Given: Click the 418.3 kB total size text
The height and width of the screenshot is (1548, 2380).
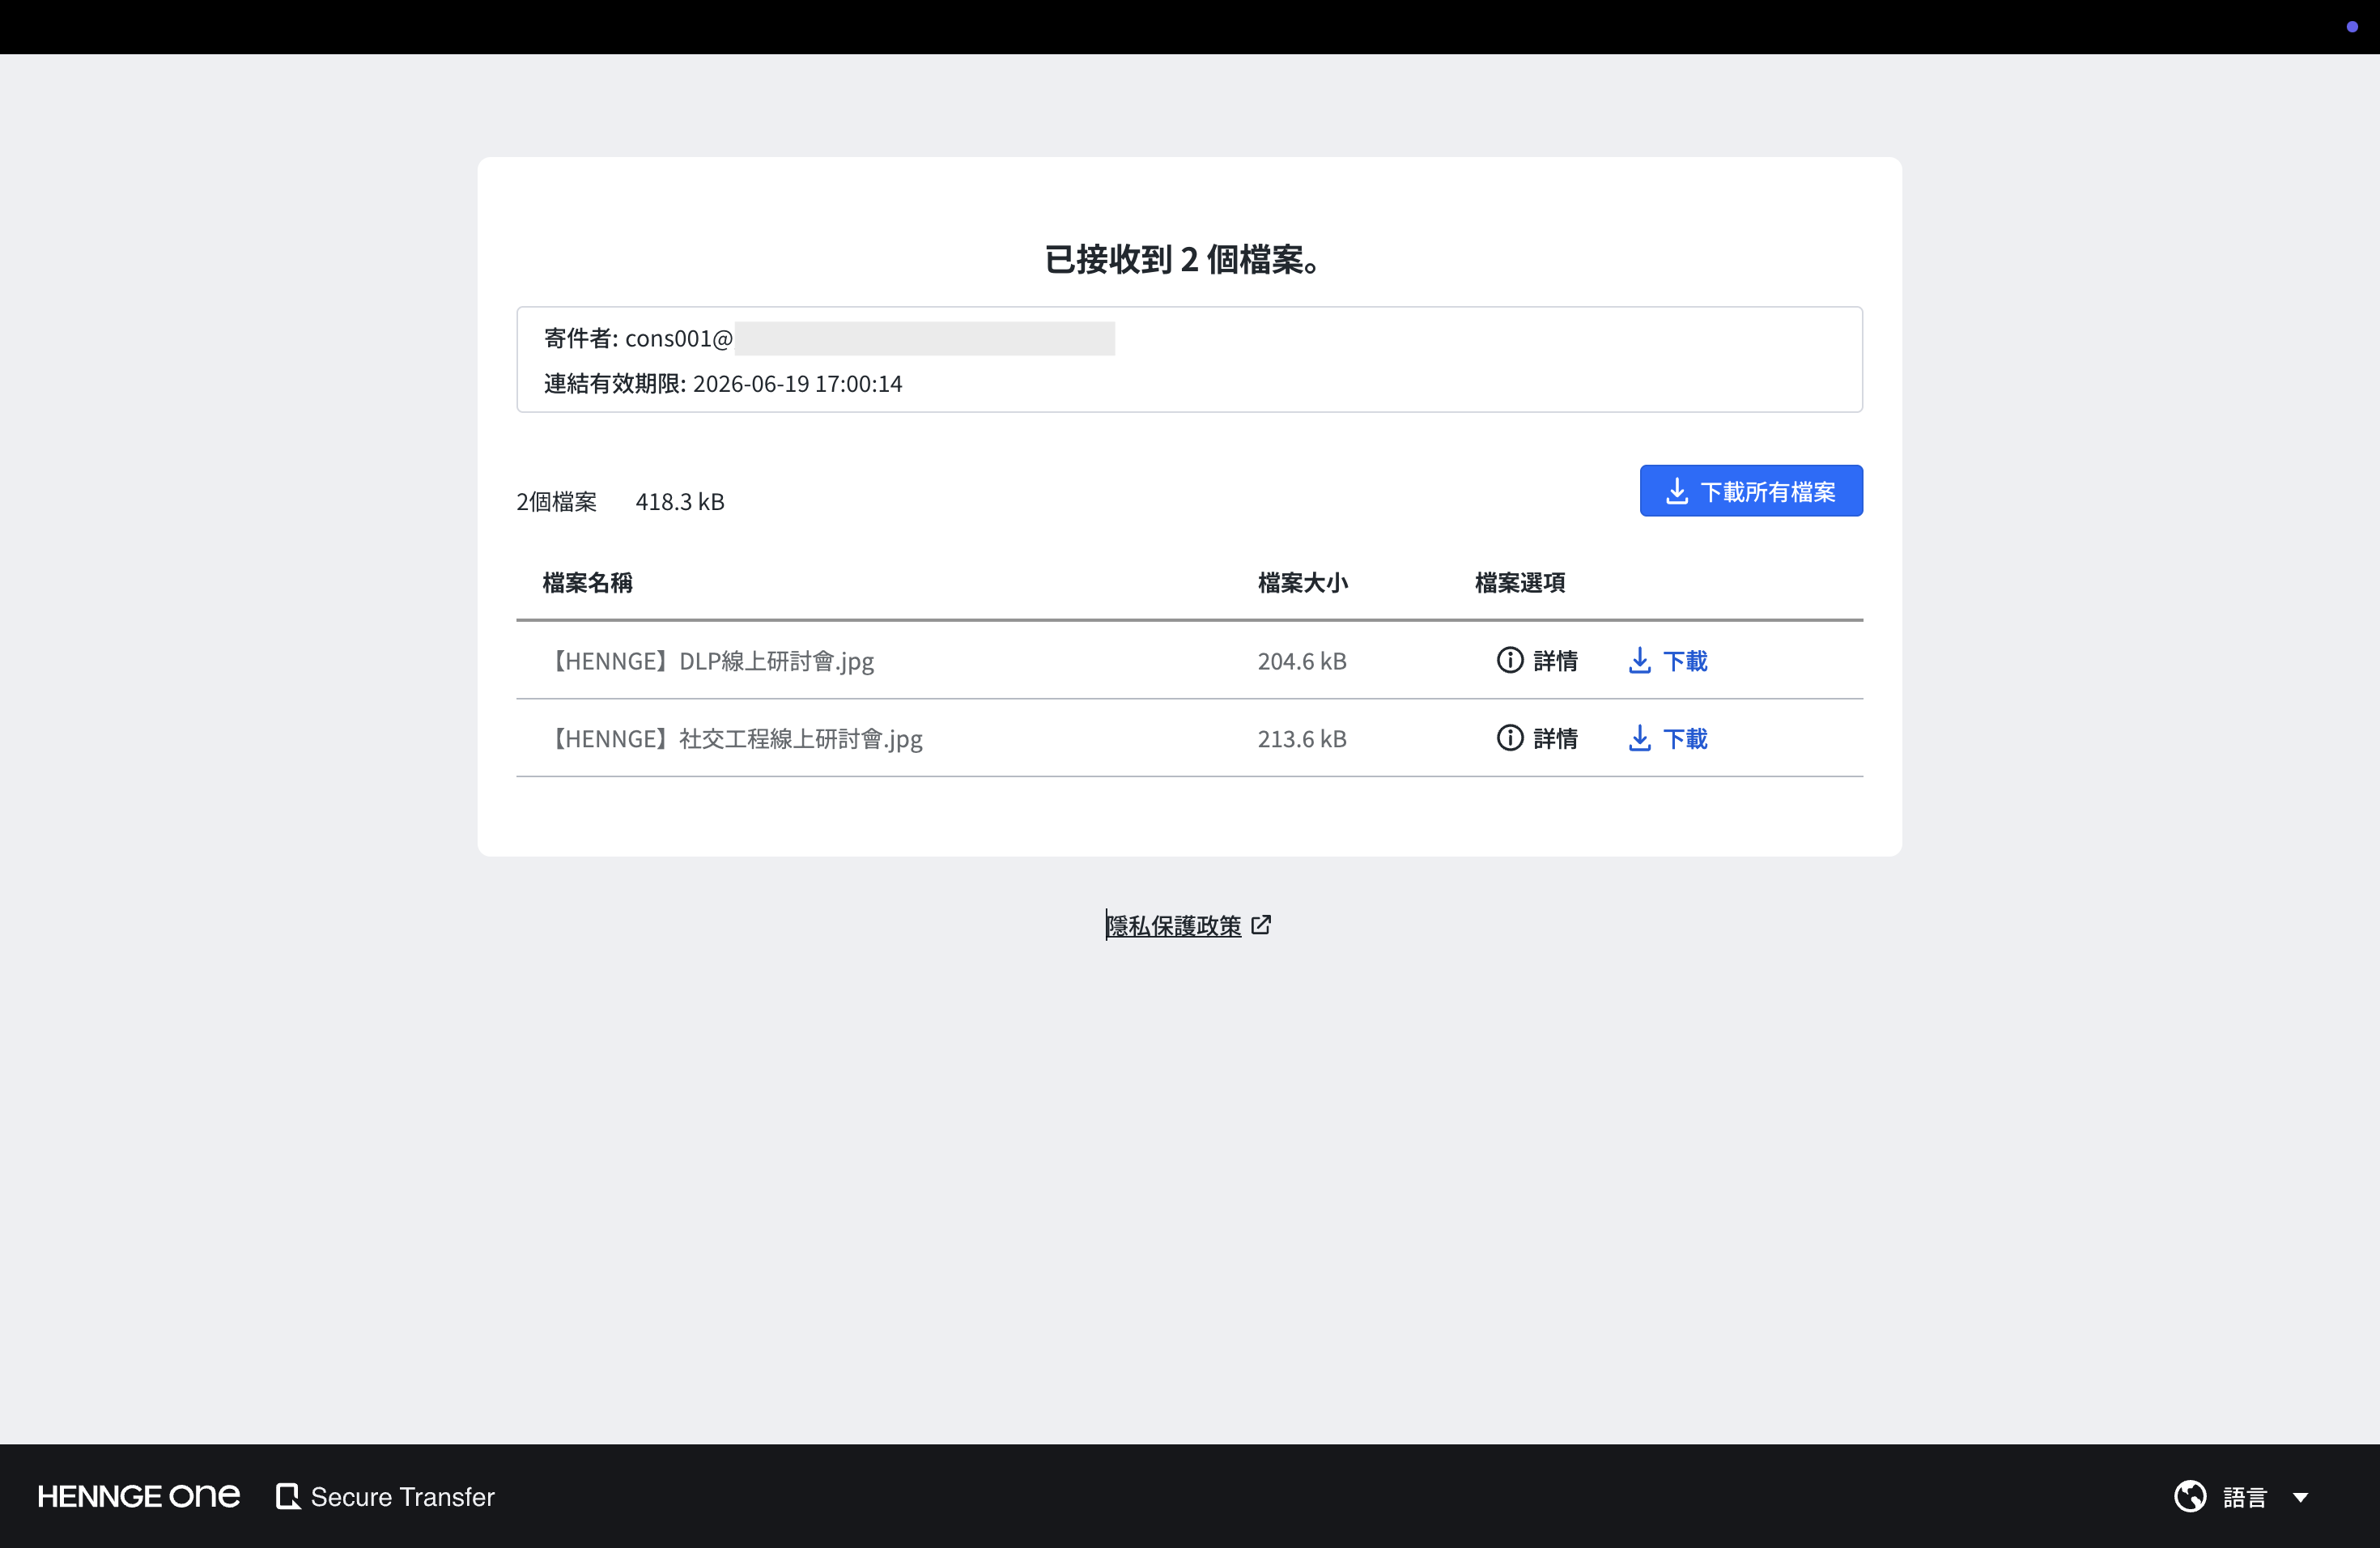Looking at the screenshot, I should [680, 502].
